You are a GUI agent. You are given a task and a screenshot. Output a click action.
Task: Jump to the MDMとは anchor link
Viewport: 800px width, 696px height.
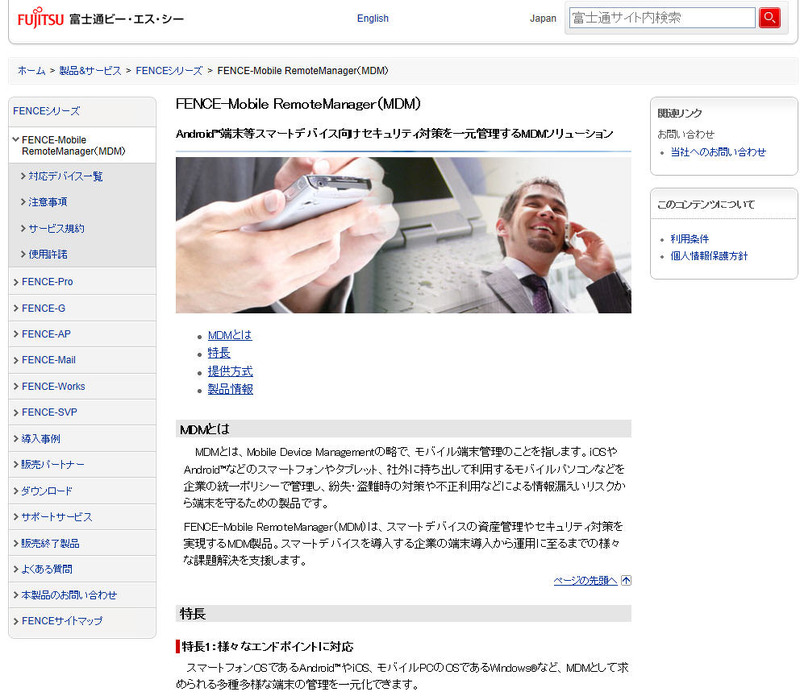pyautogui.click(x=229, y=335)
